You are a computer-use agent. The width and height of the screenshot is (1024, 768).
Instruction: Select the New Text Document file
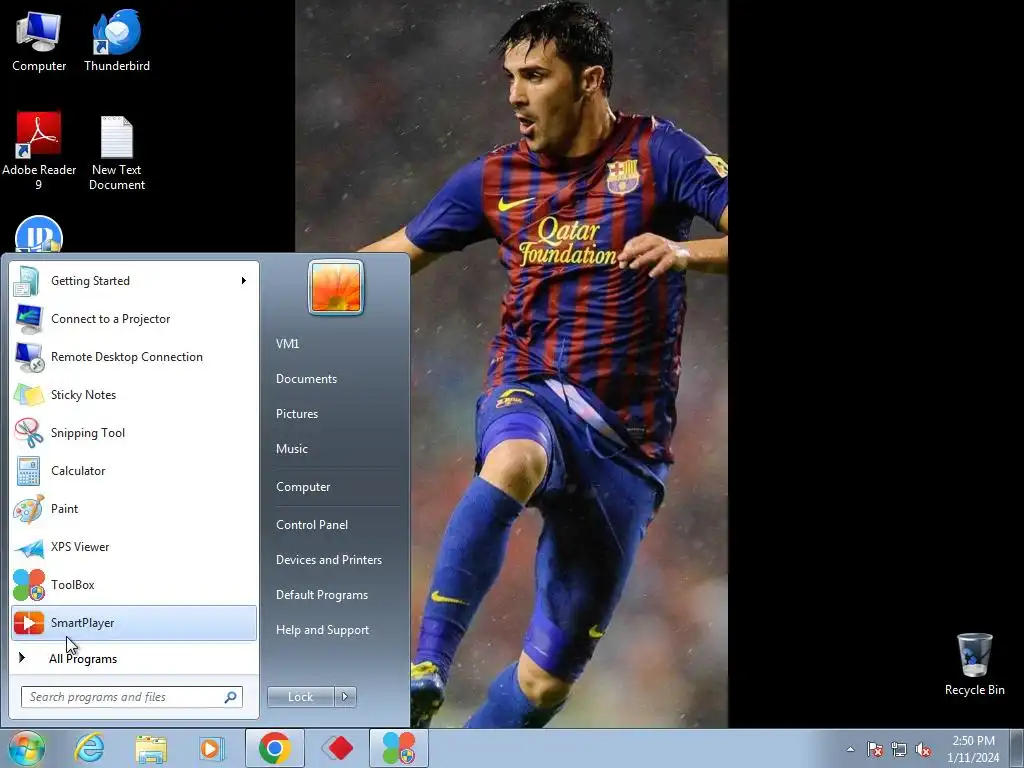[x=117, y=153]
